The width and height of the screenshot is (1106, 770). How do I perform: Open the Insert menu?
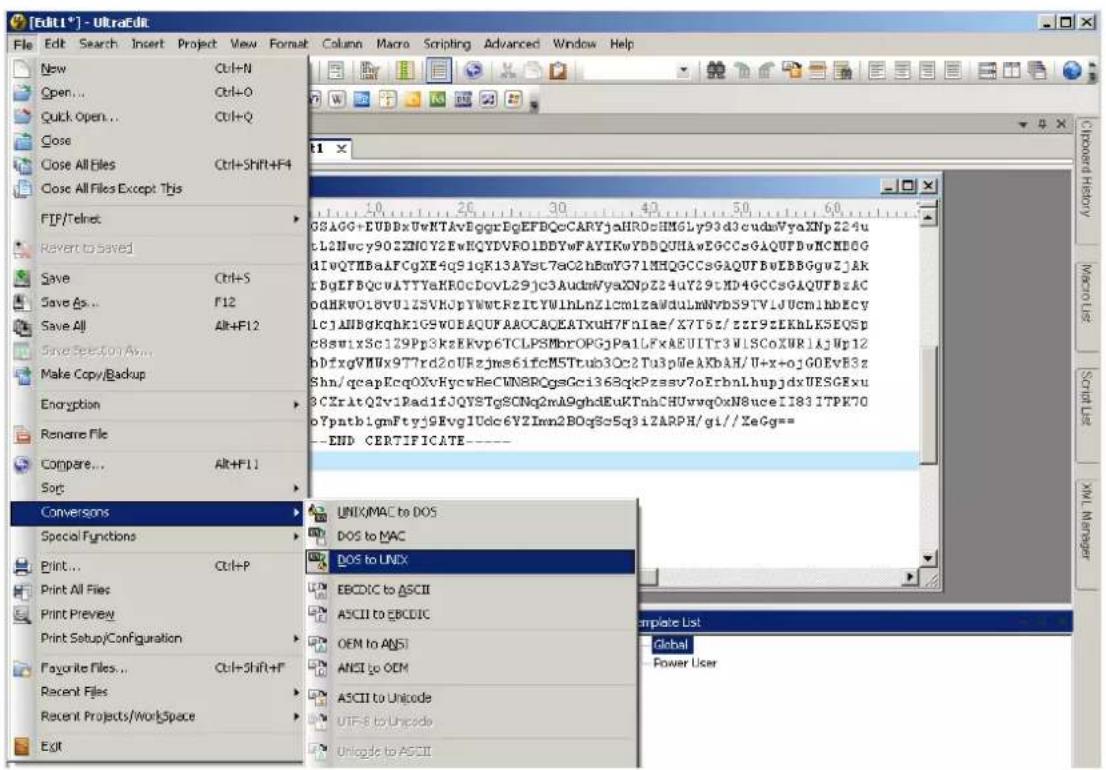coord(147,44)
